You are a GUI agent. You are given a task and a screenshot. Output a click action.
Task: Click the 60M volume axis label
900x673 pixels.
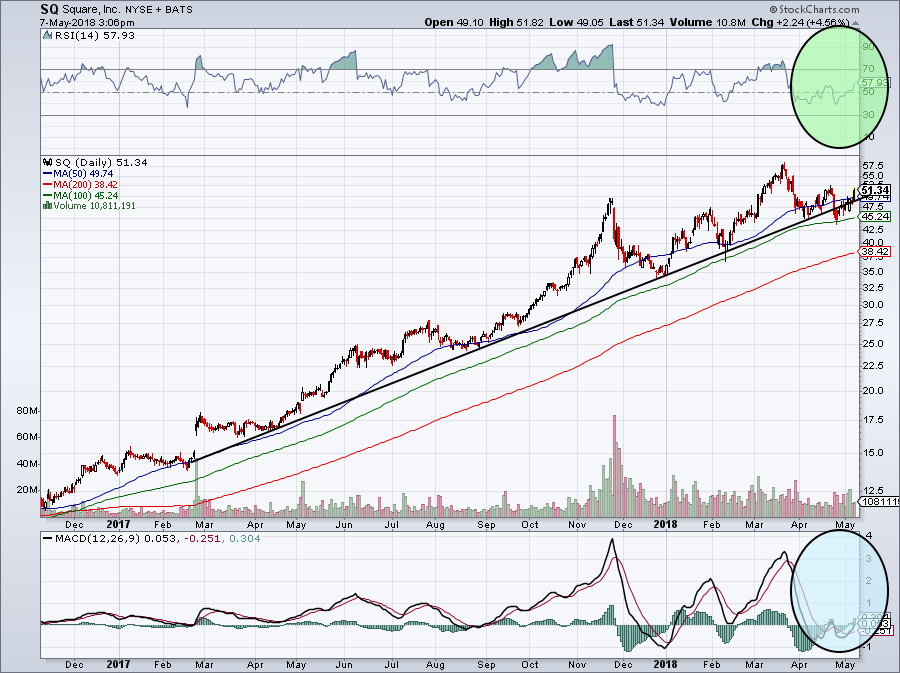(x=28, y=437)
